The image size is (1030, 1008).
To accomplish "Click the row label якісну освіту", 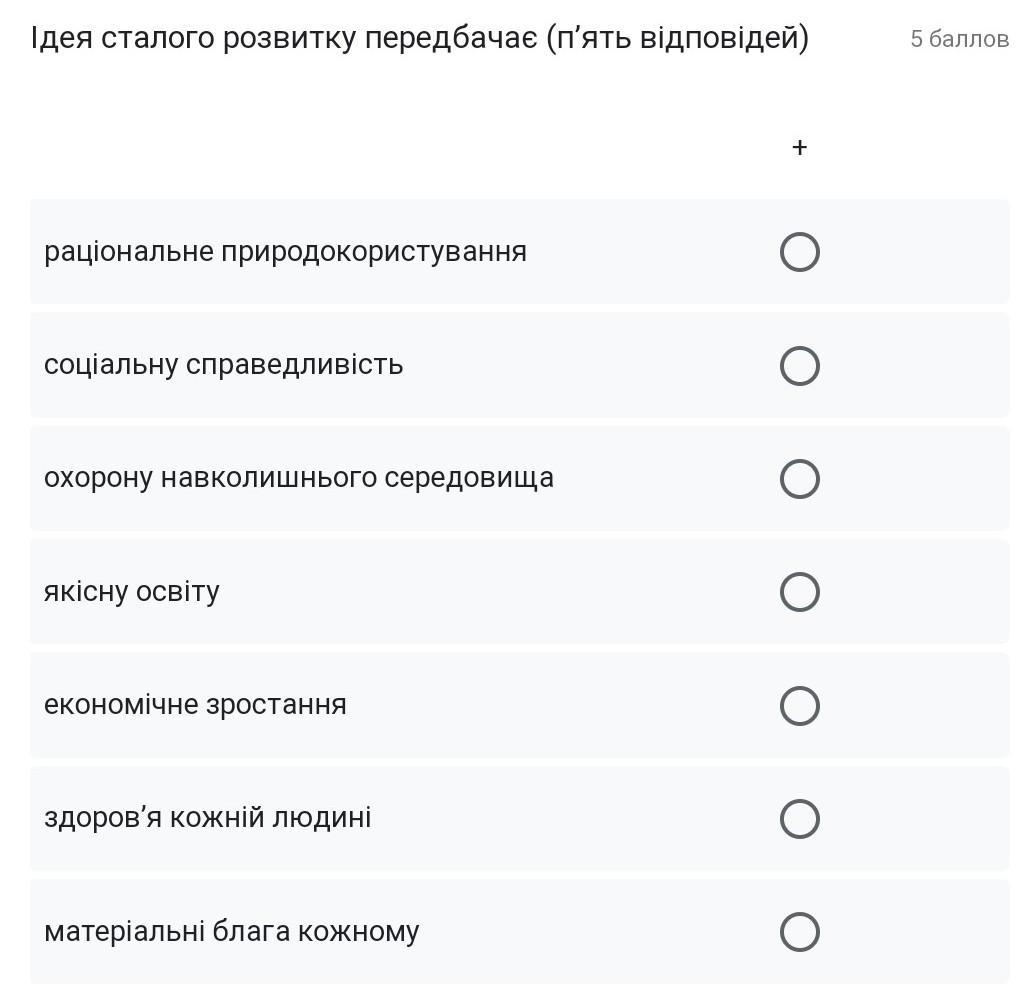I will (x=131, y=592).
